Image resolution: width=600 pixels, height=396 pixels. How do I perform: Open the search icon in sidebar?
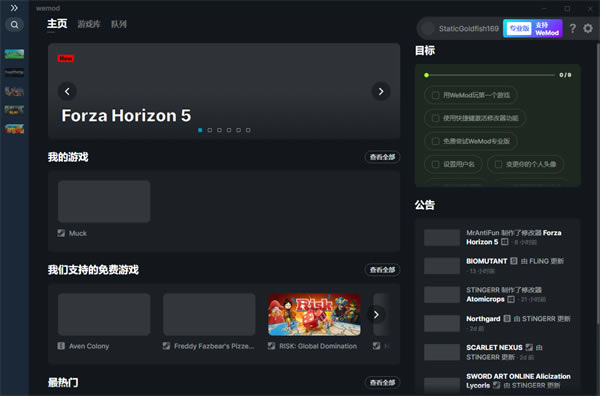click(15, 25)
